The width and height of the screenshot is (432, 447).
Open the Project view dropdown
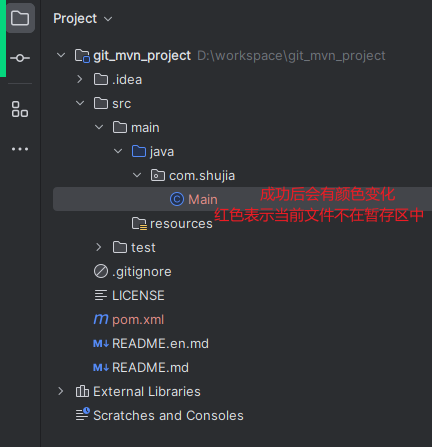click(108, 19)
